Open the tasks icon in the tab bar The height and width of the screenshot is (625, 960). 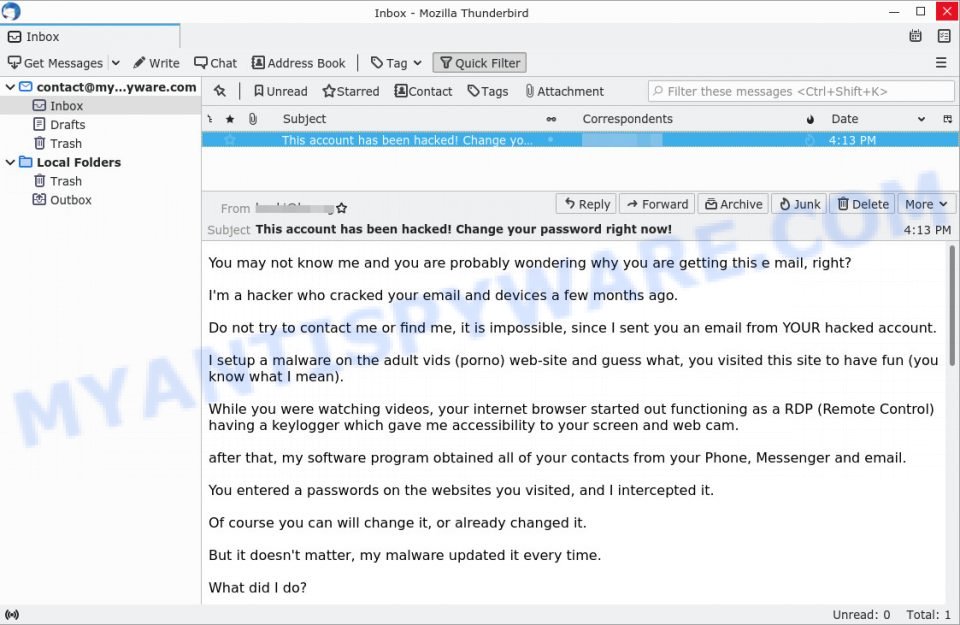click(944, 36)
